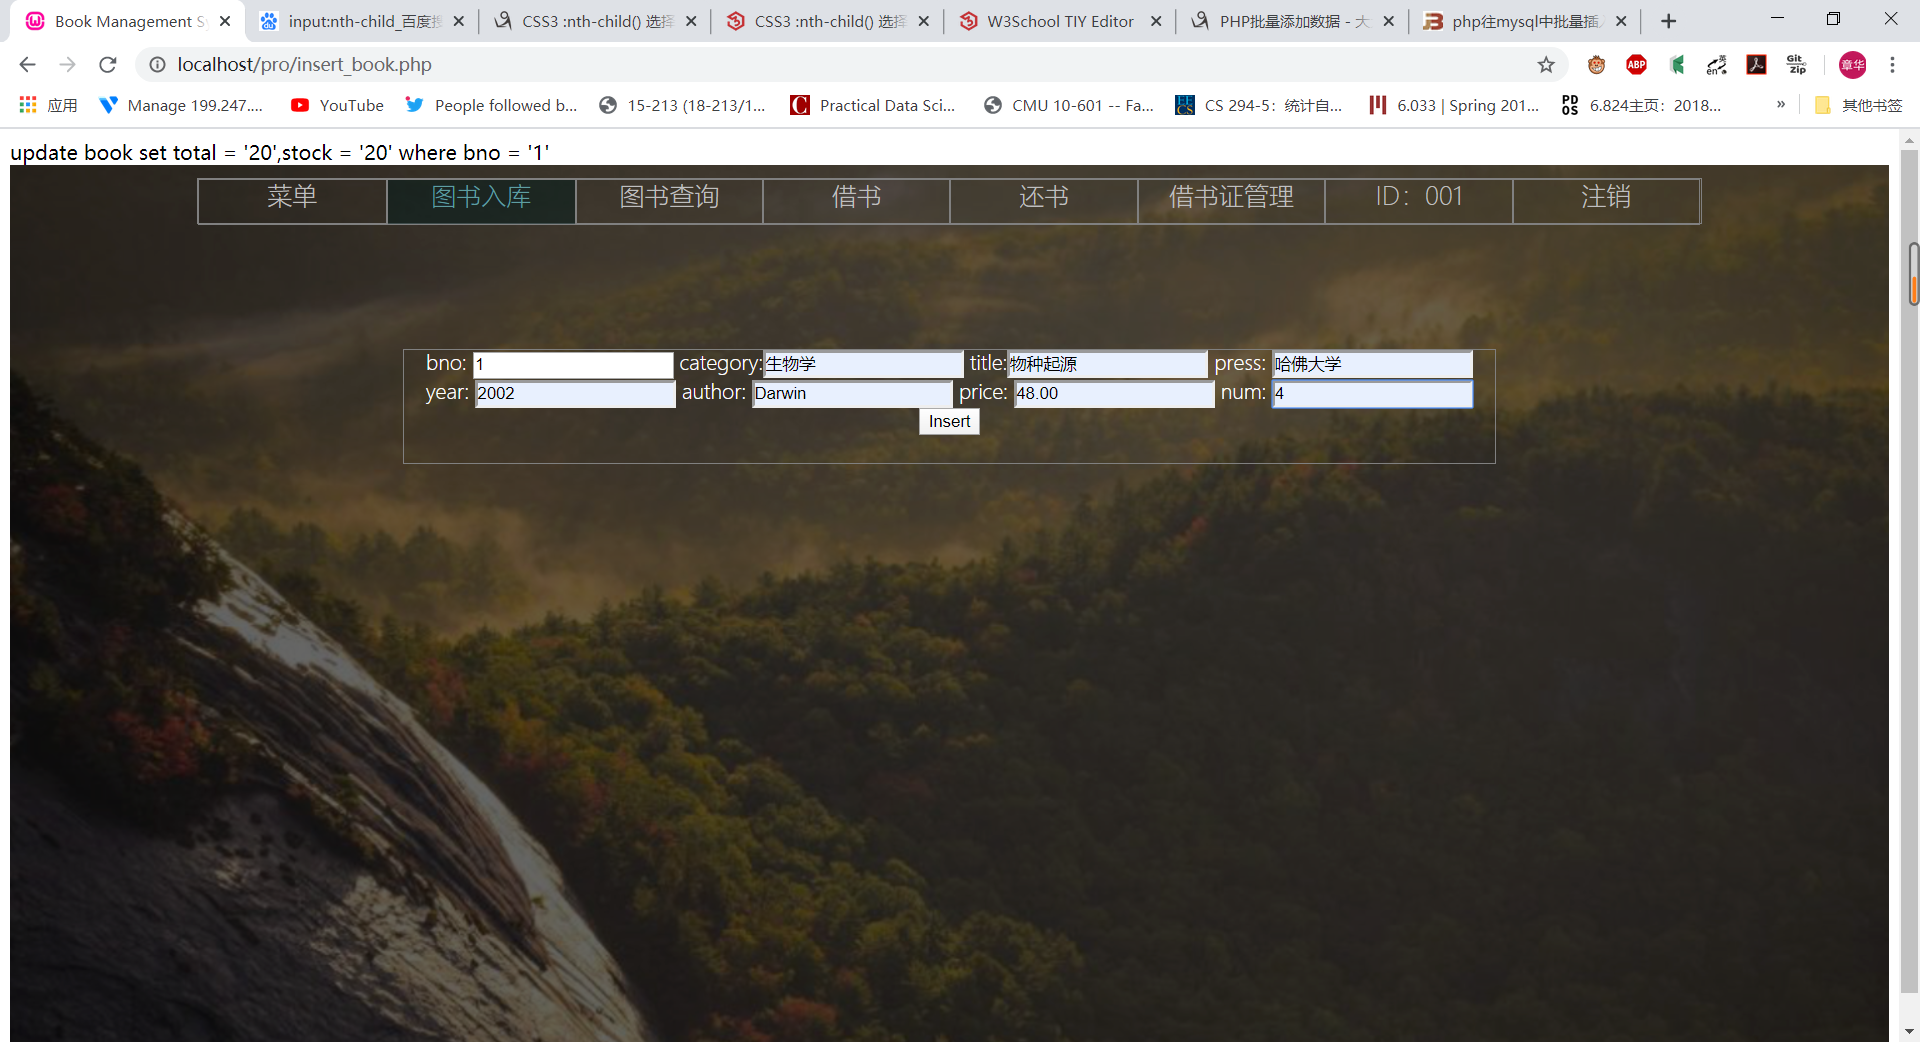
Task: Click the scrollbar down arrow
Action: point(1909,1031)
